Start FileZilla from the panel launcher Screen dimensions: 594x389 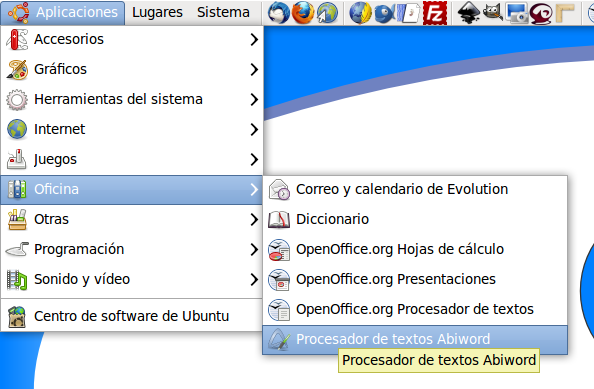click(435, 13)
